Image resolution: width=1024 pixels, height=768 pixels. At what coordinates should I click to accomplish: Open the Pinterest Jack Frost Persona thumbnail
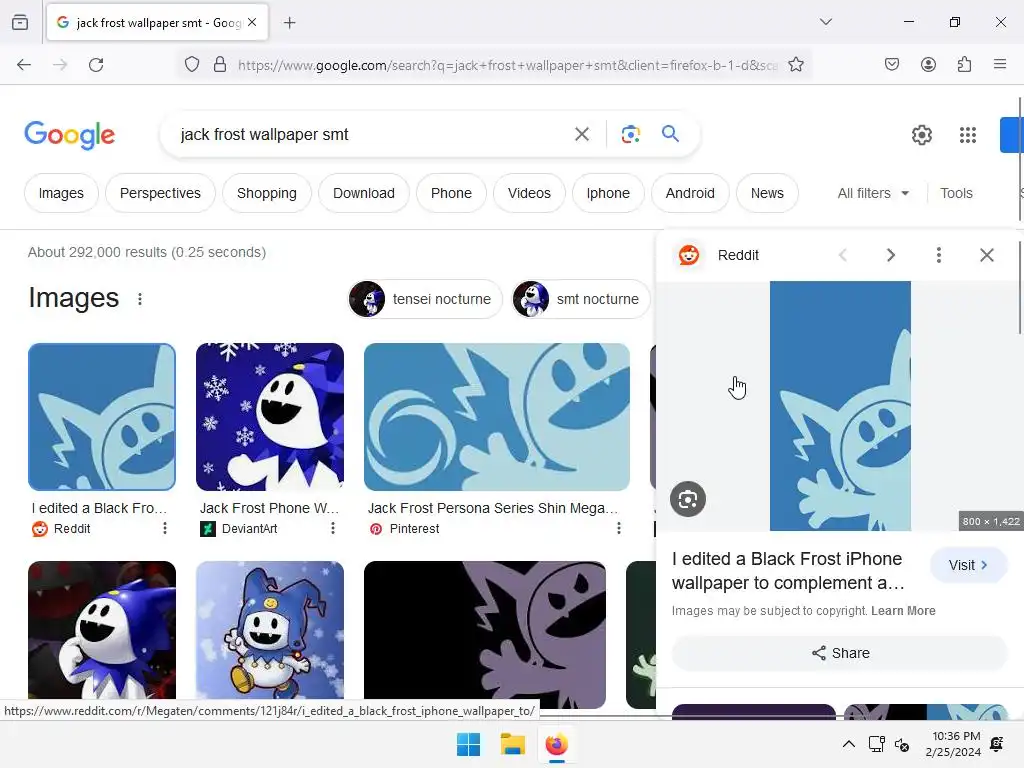coord(497,417)
